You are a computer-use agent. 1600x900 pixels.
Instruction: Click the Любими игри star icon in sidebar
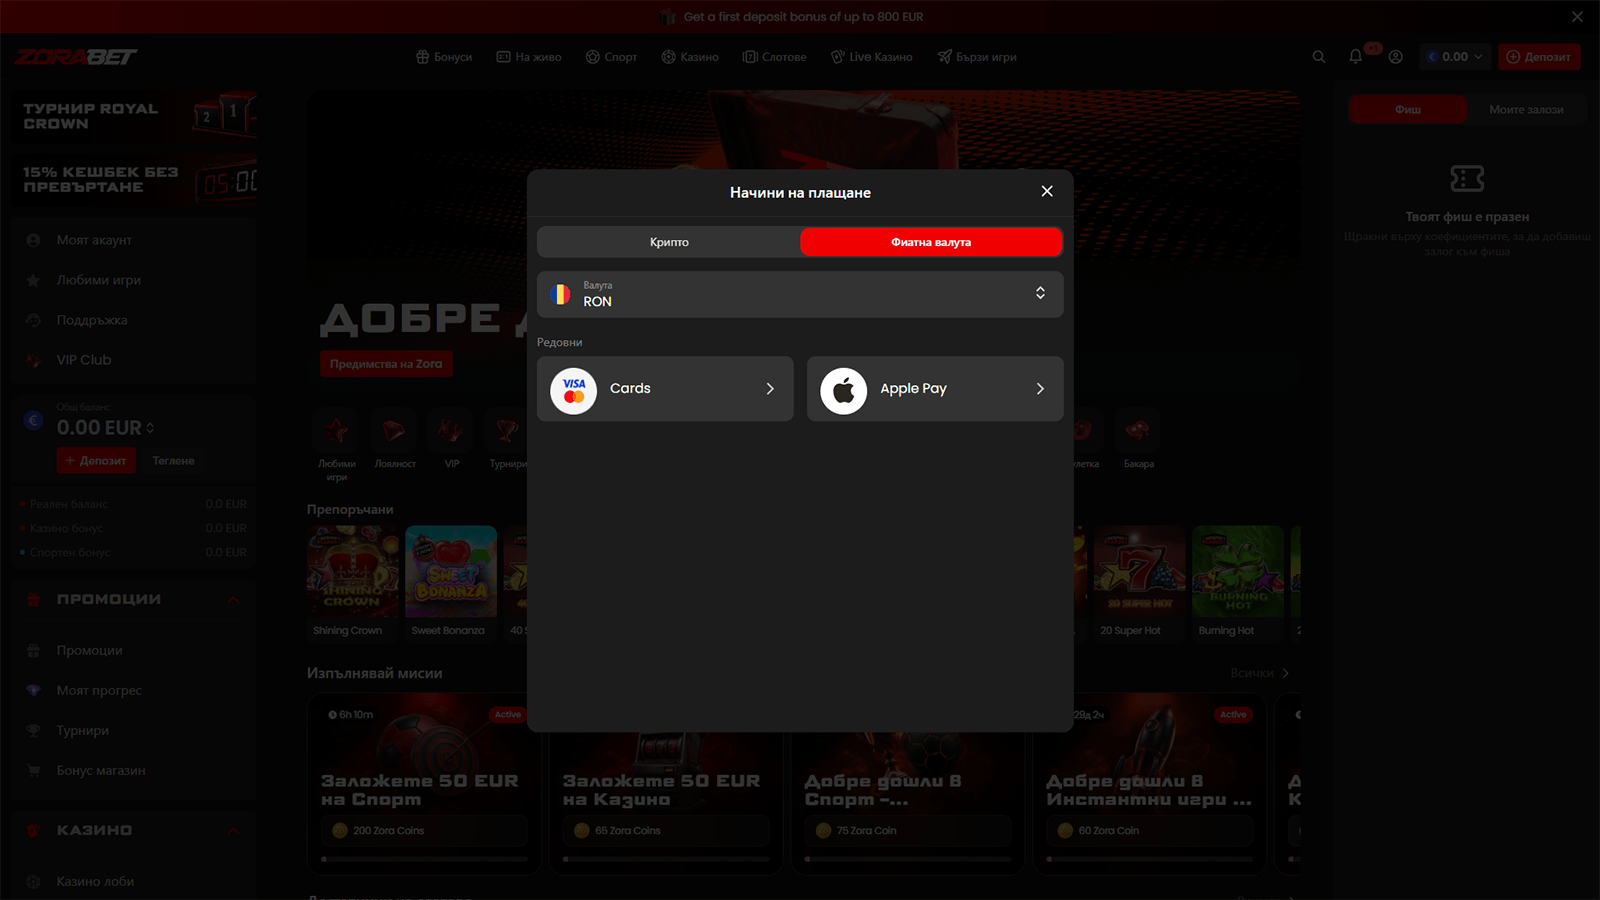[x=33, y=280]
